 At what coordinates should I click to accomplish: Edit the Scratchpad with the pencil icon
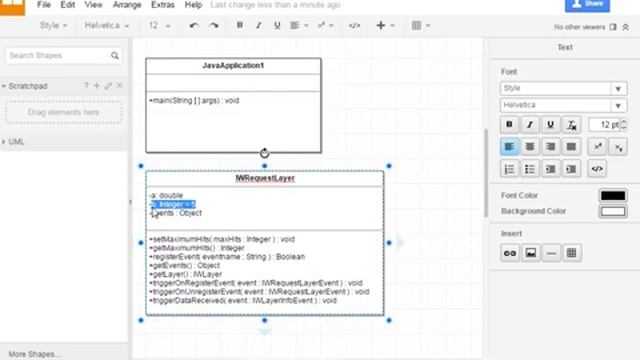pos(108,85)
